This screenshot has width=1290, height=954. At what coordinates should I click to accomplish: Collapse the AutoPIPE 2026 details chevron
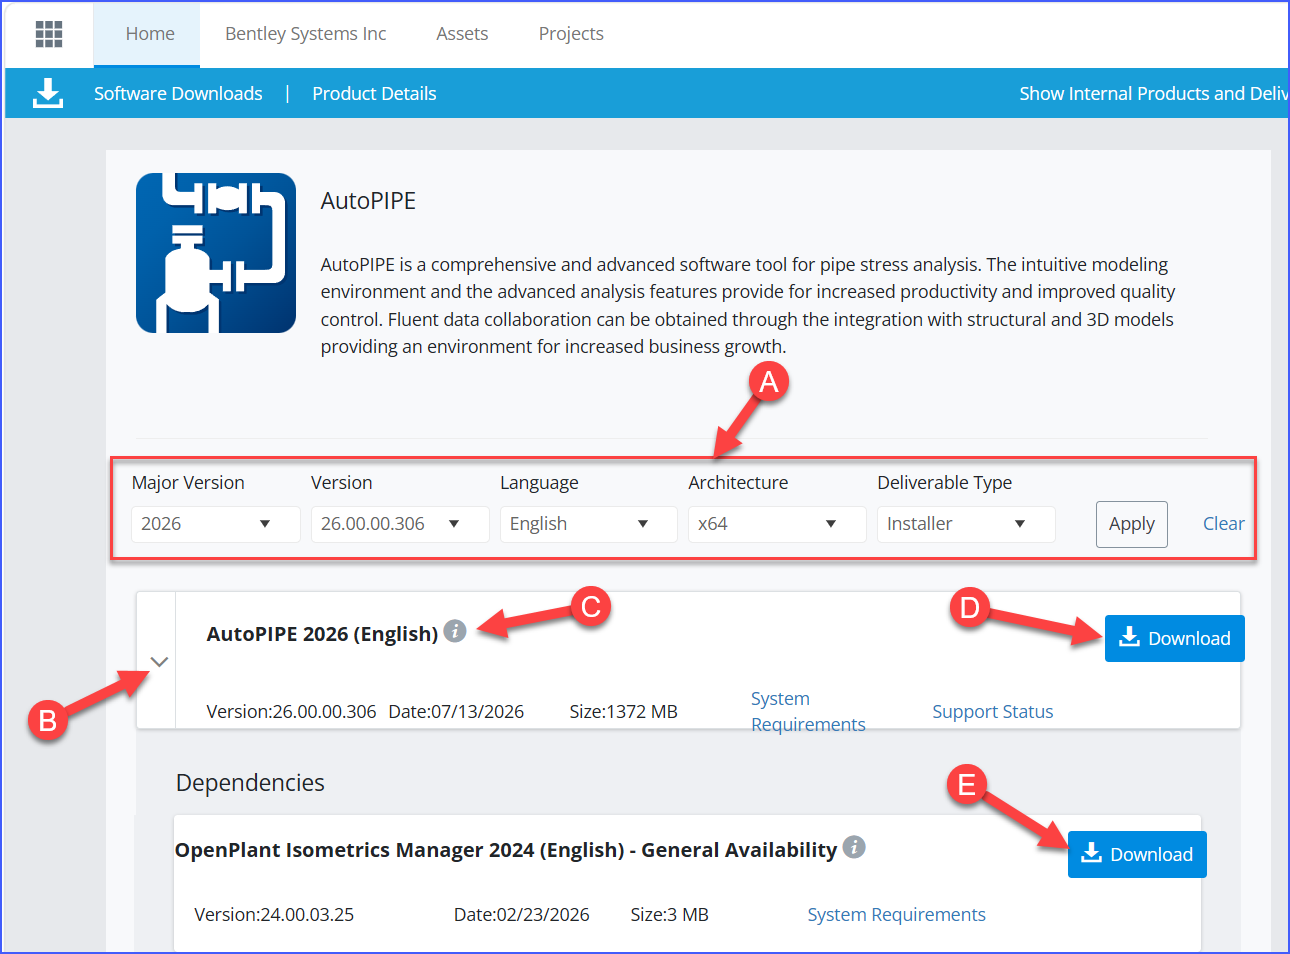(159, 661)
